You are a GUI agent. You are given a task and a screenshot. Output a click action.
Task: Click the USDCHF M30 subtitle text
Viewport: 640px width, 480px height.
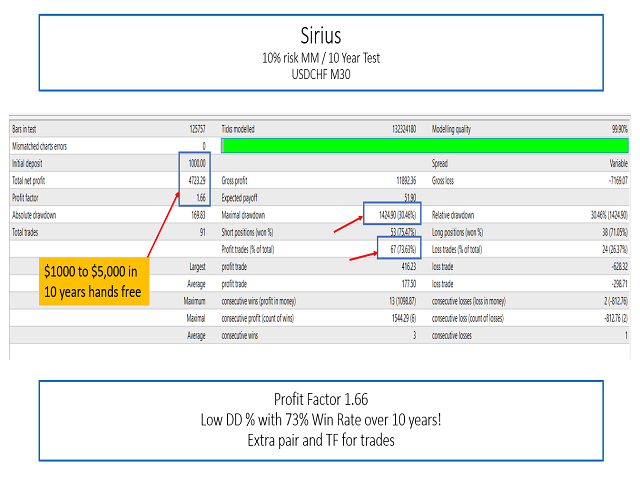pos(320,74)
